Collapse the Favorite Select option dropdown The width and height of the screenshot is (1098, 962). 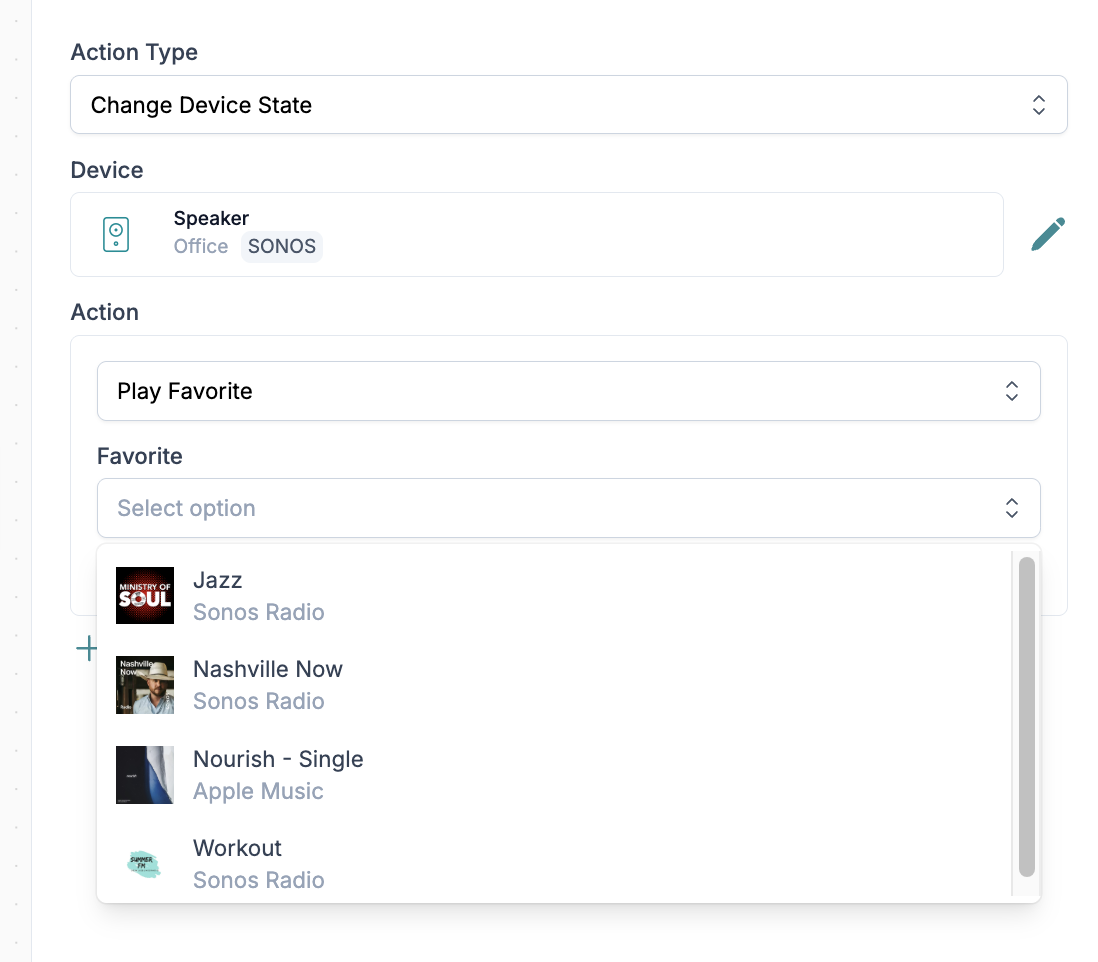click(x=569, y=508)
